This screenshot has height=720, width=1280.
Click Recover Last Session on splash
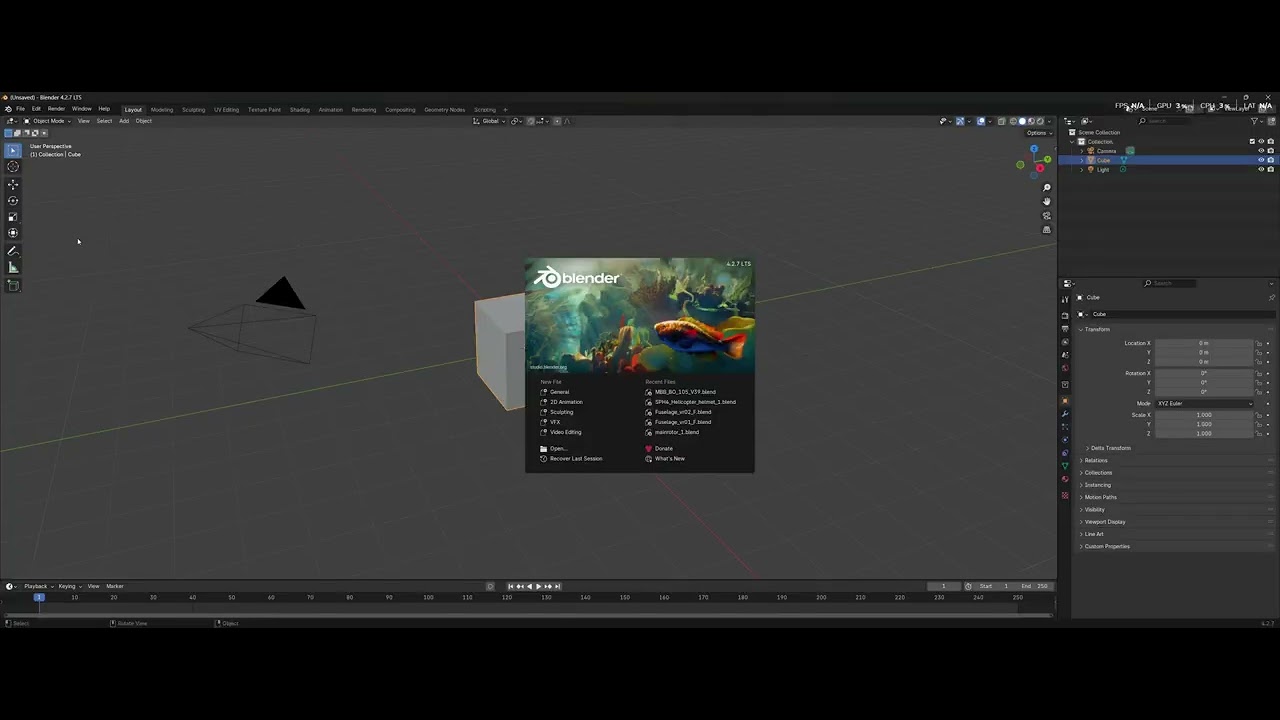point(576,459)
